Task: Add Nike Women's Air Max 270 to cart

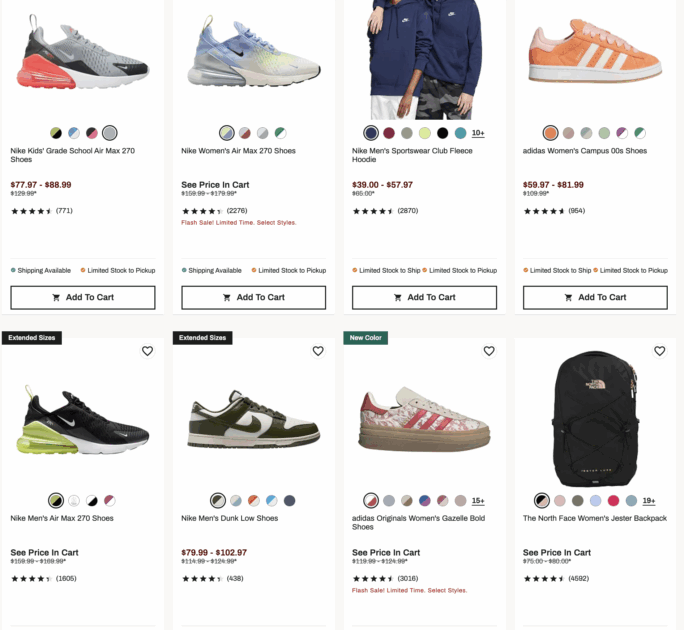Action: (254, 297)
